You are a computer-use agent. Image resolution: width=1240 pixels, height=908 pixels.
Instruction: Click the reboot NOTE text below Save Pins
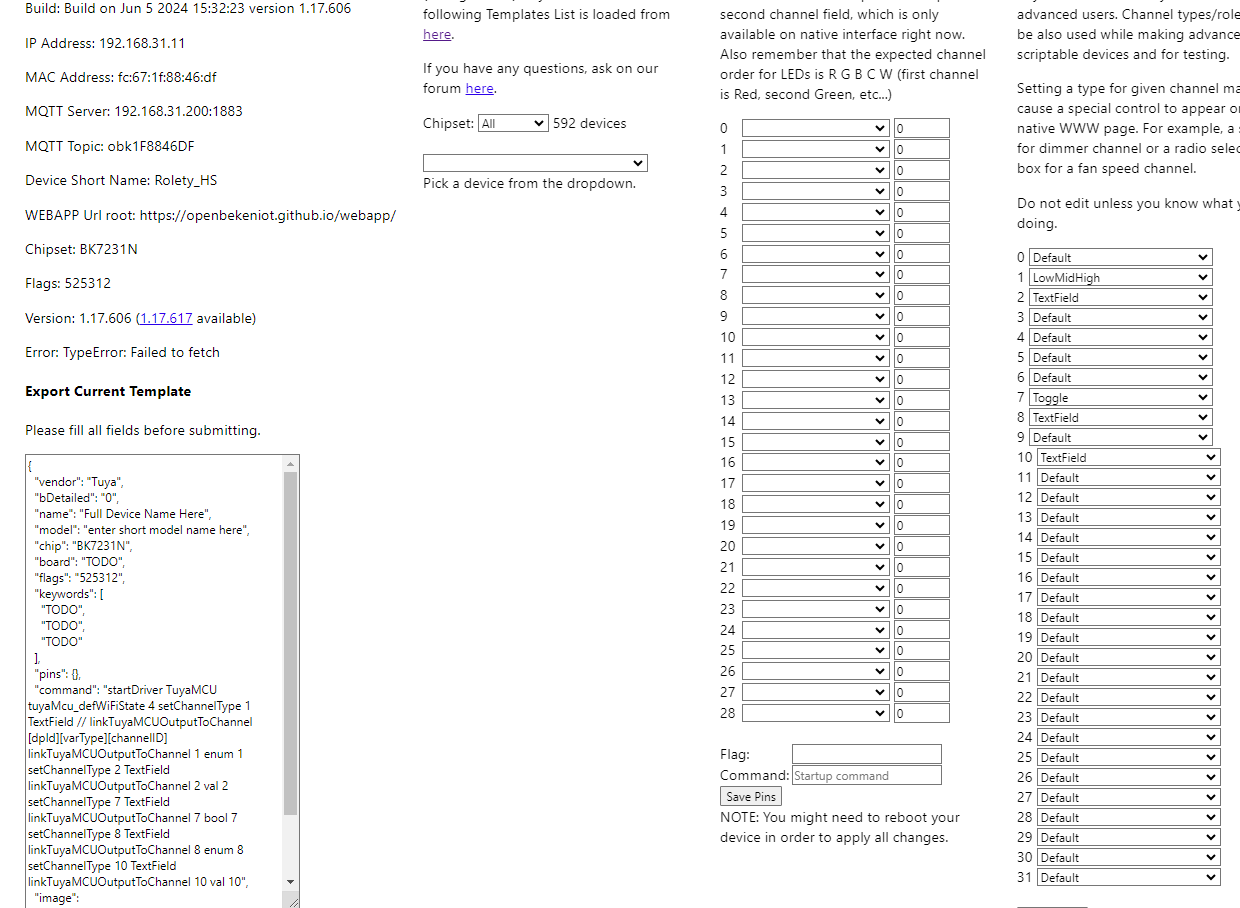[x=840, y=827]
